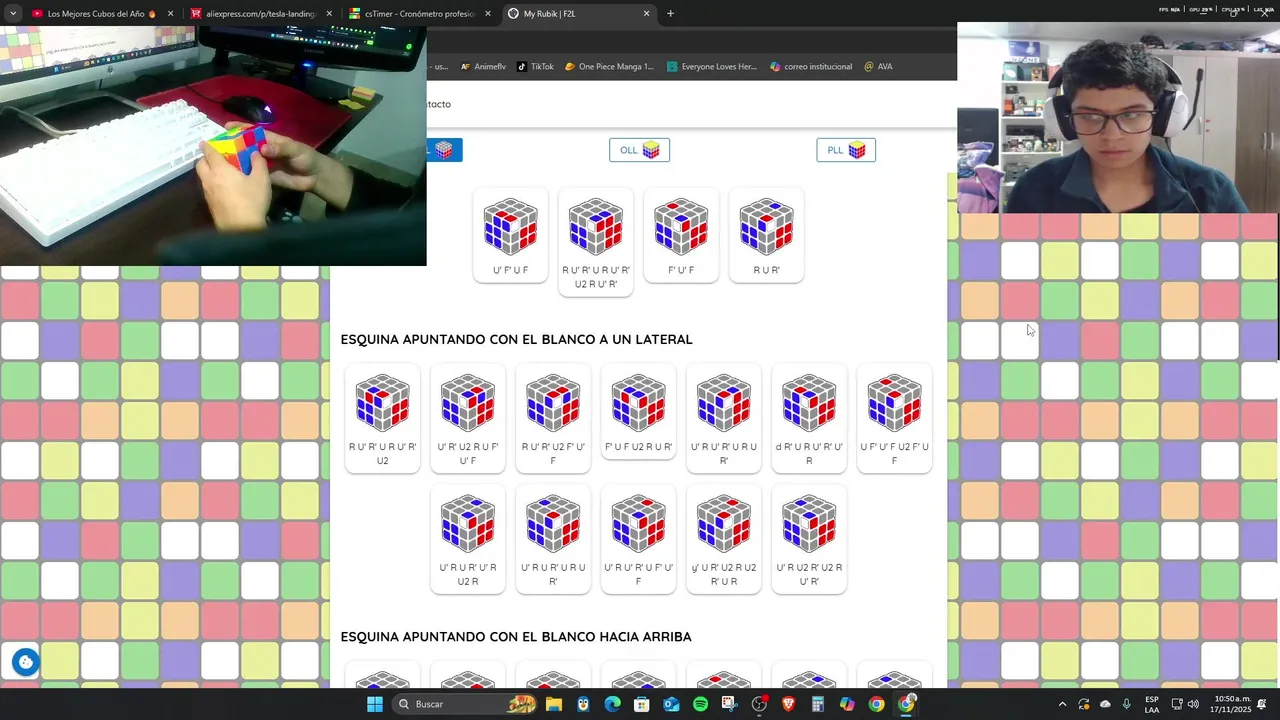Switch to Los Mejores Cubos del Año tab

(102, 14)
